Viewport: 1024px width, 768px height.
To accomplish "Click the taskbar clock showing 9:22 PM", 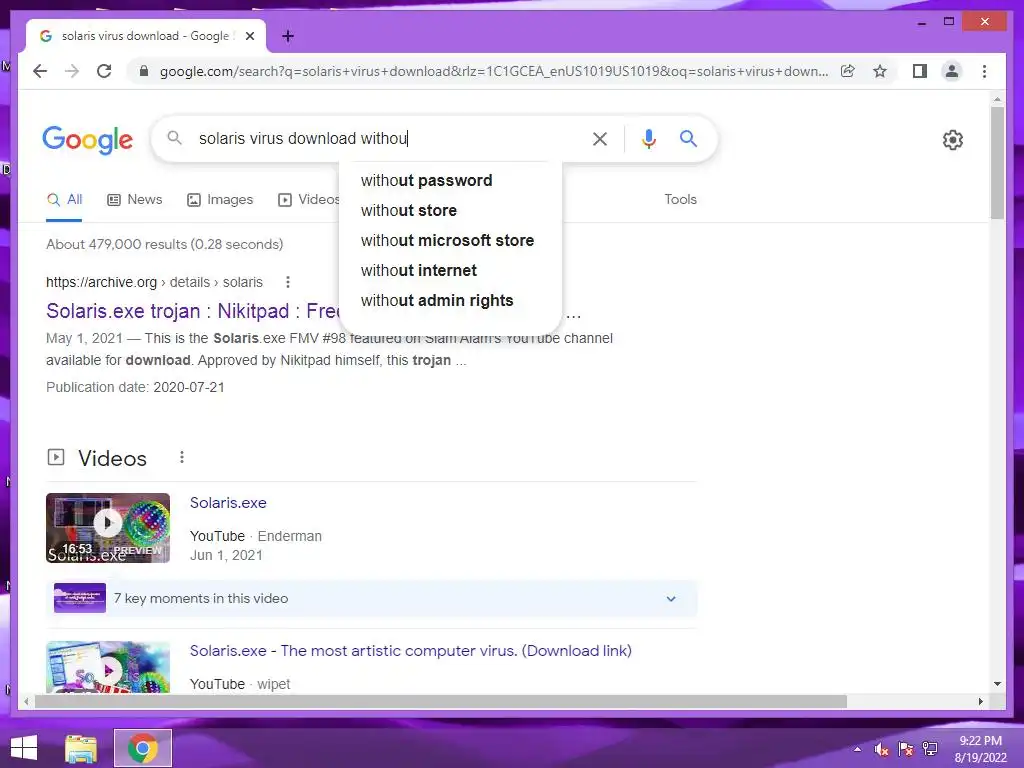I will (x=980, y=749).
